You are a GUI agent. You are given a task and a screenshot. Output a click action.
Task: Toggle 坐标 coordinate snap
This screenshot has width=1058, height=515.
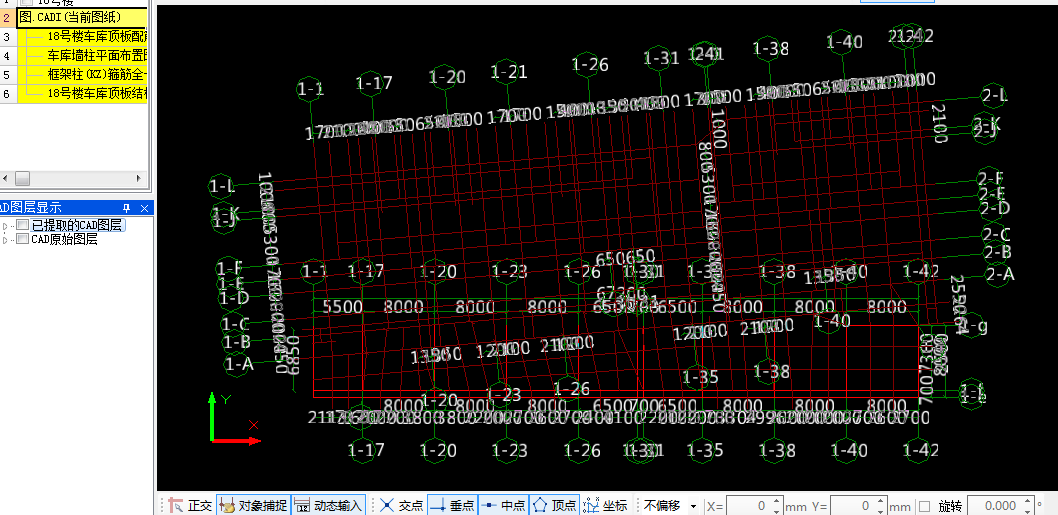click(x=605, y=505)
